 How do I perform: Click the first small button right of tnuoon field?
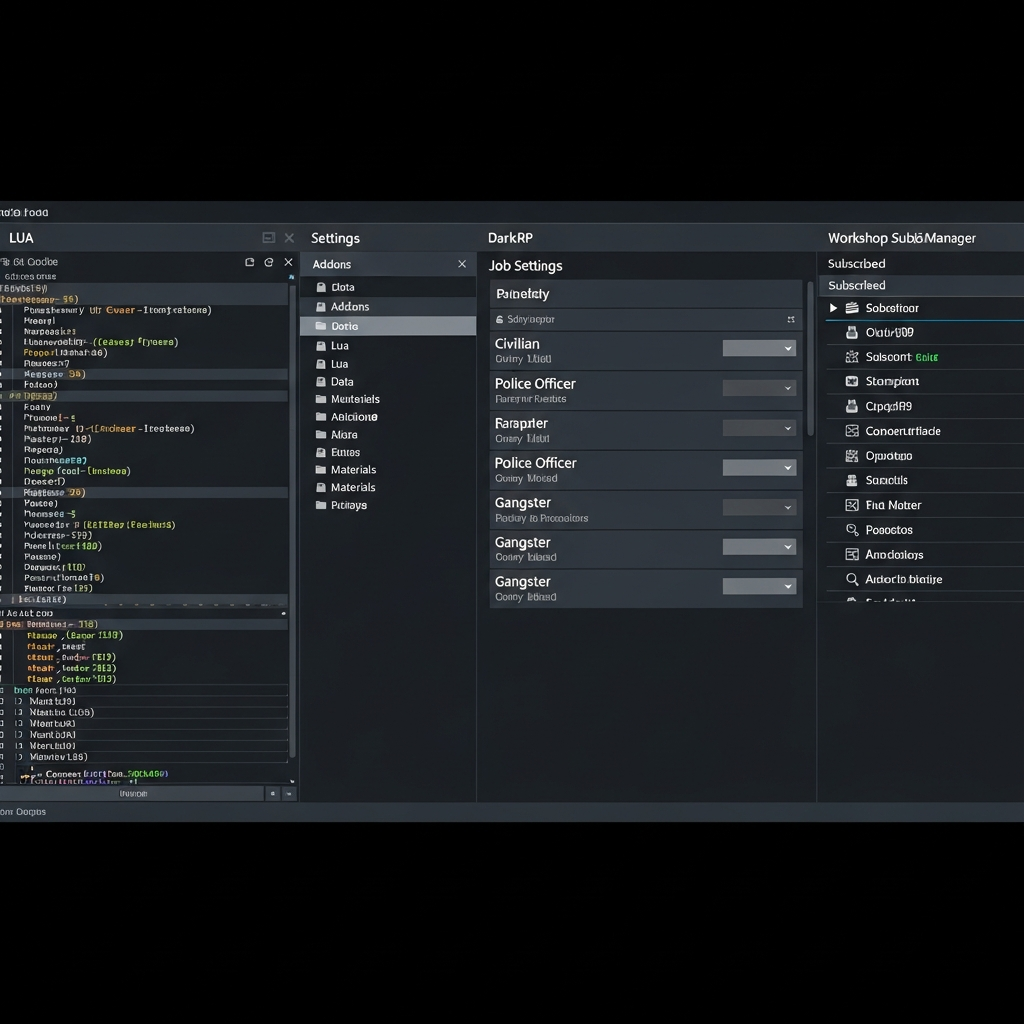(272, 793)
